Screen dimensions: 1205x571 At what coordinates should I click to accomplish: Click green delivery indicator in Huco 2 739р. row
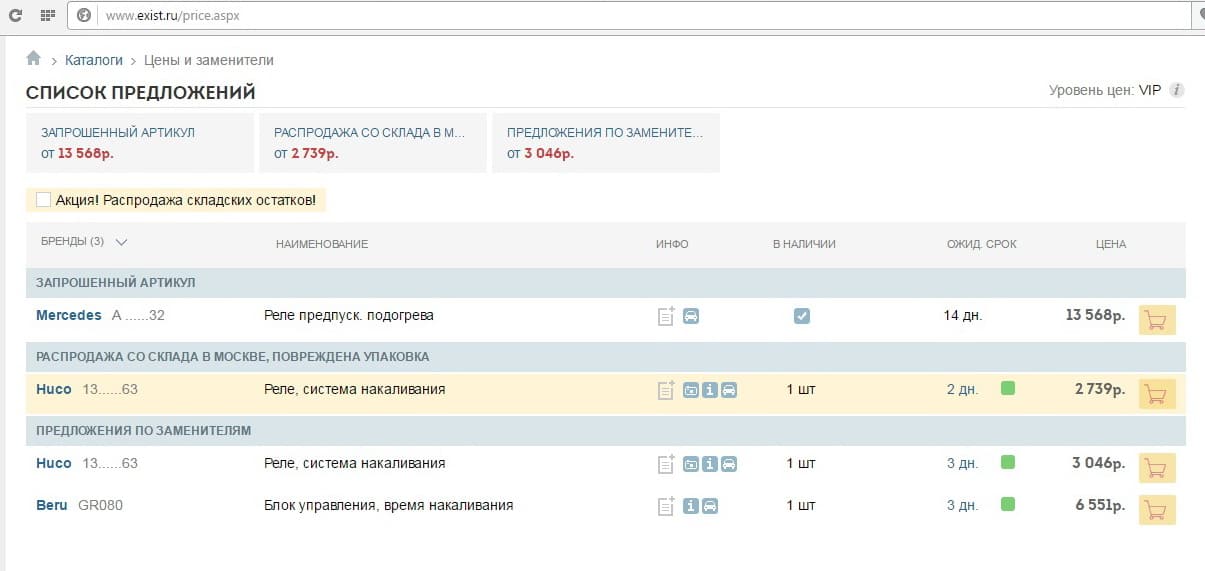click(1008, 388)
